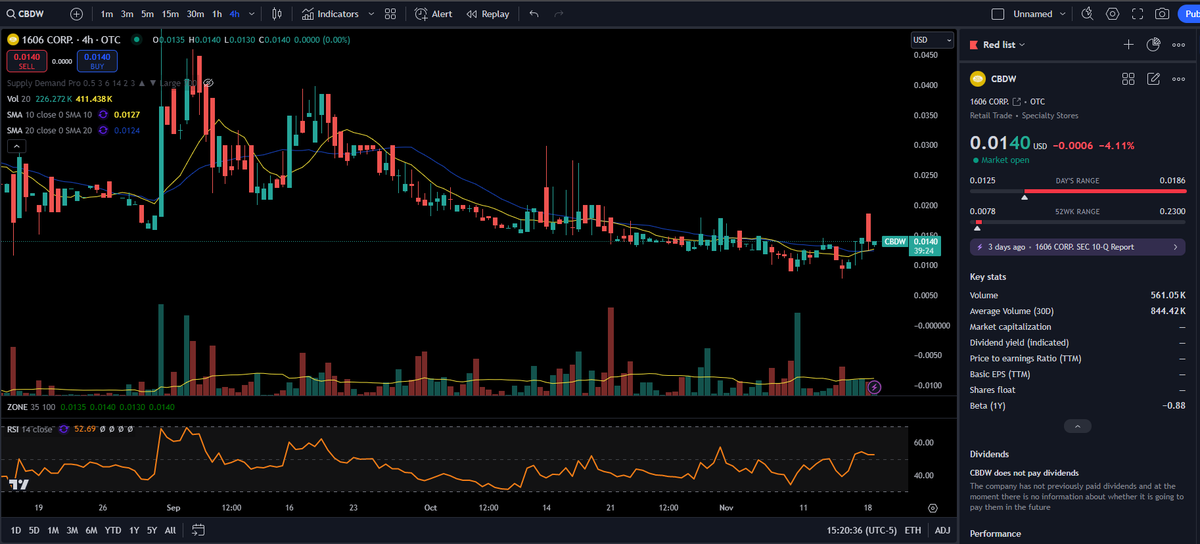
Task: Select the SMA 10 indicator legend
Action: 50,115
